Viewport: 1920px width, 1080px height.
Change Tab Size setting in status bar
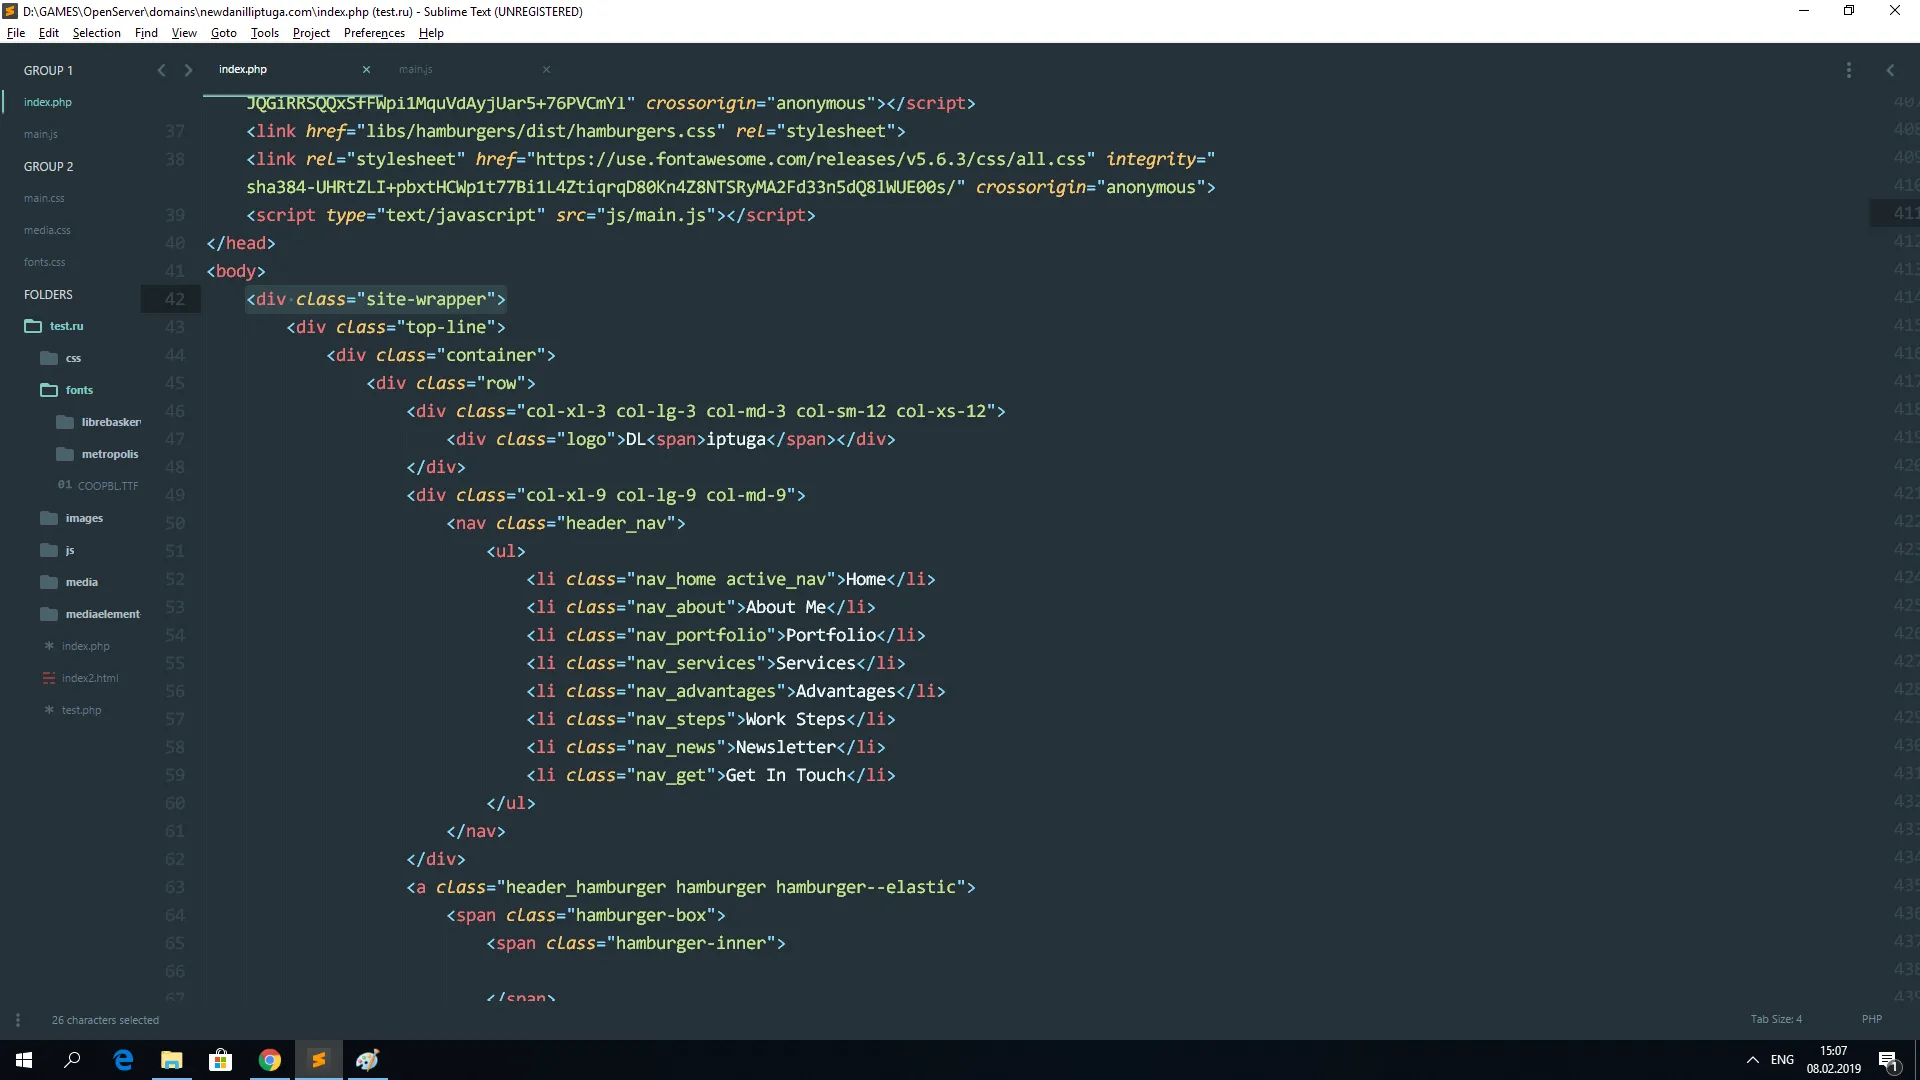(1776, 1019)
